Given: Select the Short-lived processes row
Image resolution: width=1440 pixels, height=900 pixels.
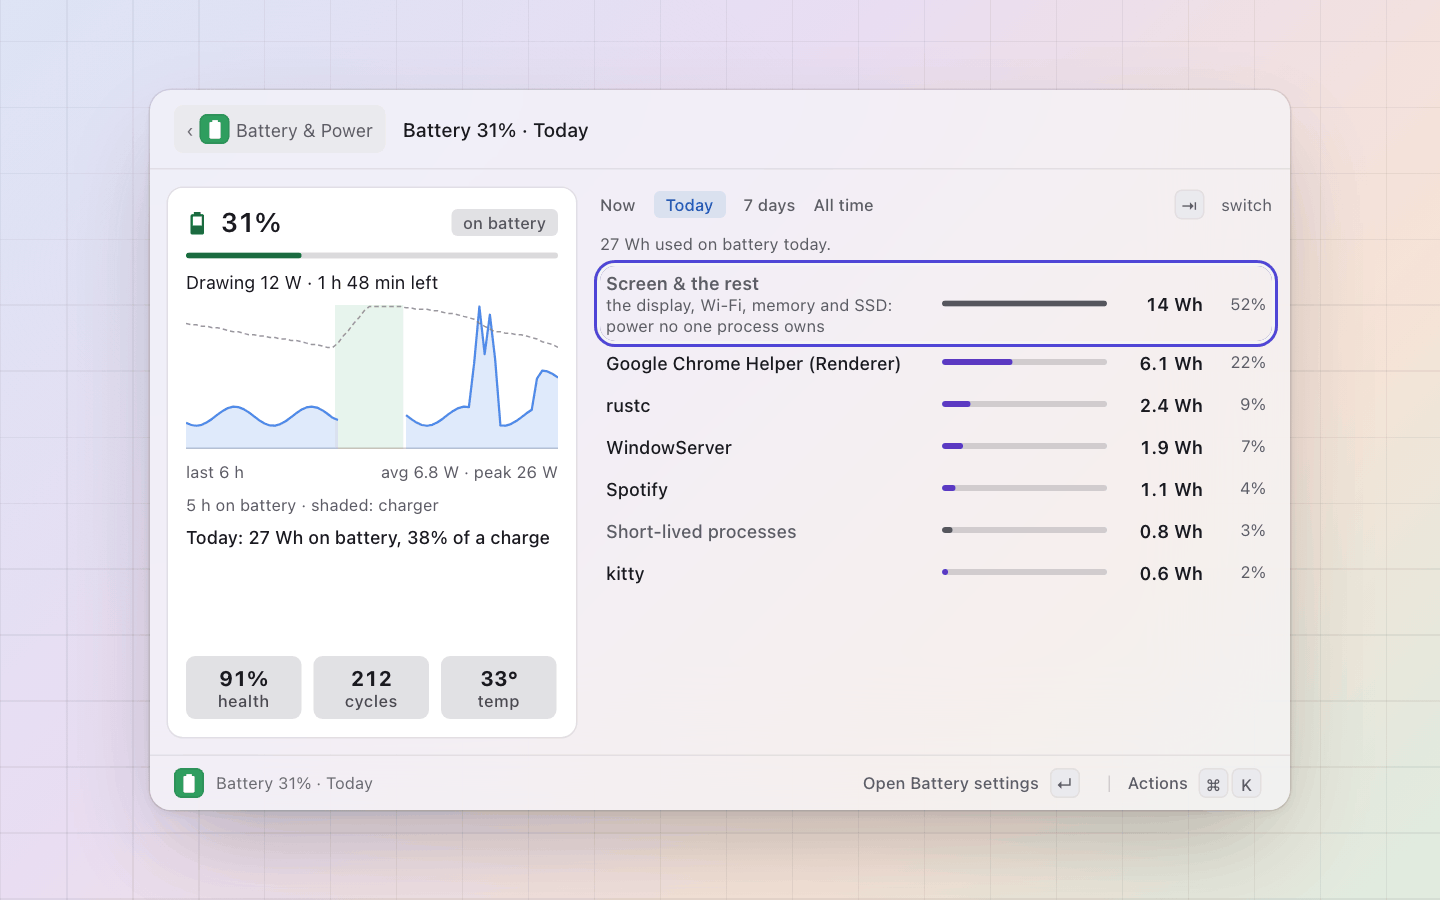Looking at the screenshot, I should point(936,531).
